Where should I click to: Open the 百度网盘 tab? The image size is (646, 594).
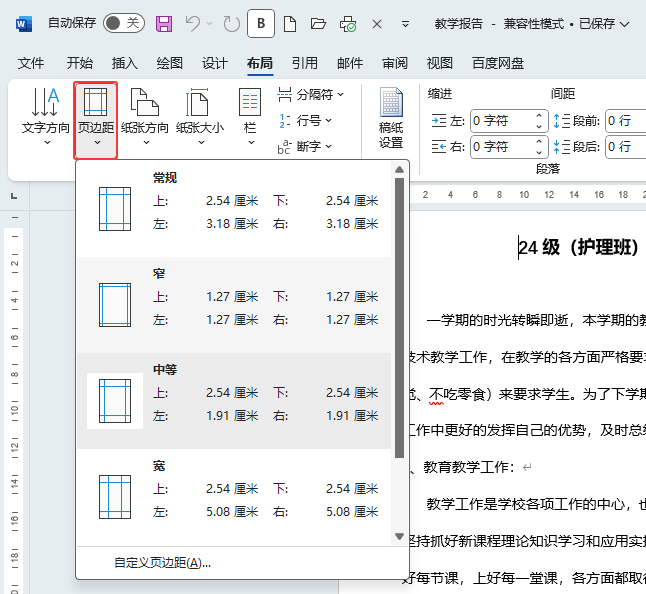coord(498,63)
